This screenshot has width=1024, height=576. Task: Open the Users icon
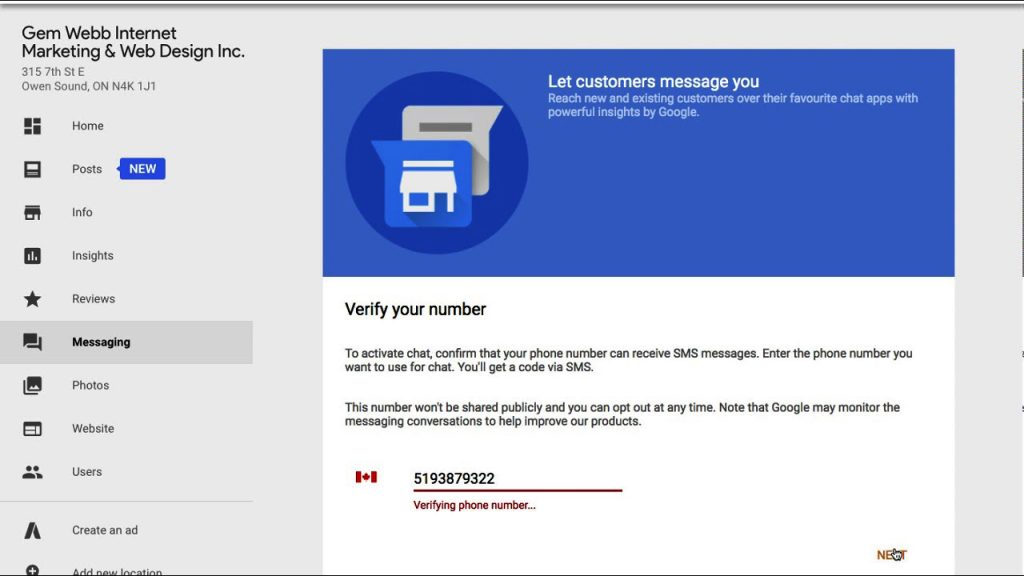click(x=31, y=471)
